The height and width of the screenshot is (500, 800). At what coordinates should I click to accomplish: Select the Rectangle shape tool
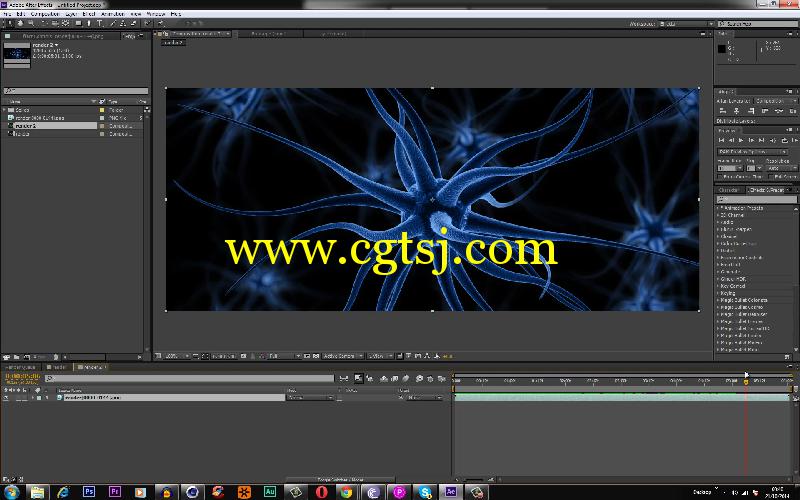[x=78, y=23]
